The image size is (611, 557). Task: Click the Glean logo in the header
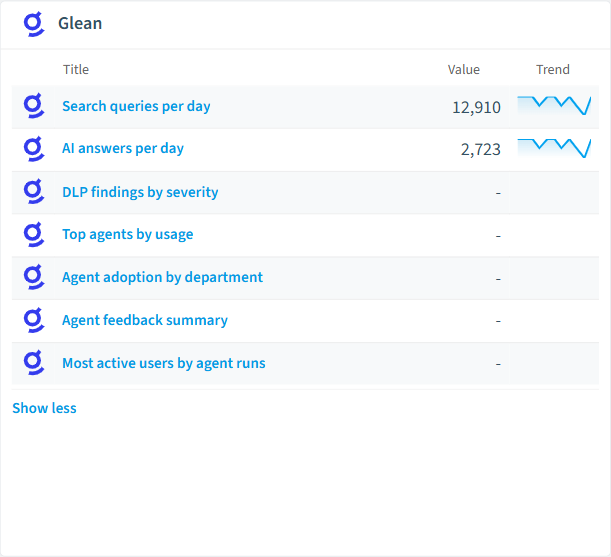point(34,24)
